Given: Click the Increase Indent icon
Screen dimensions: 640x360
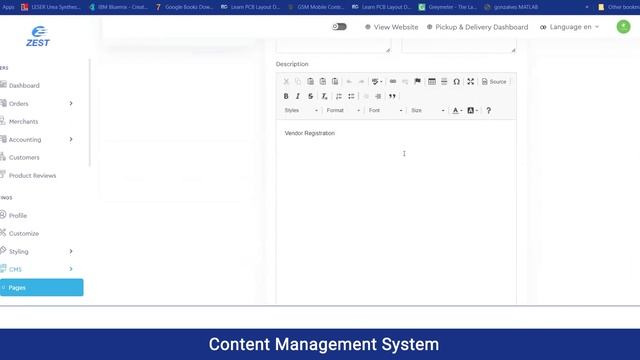Looking at the screenshot, I should pos(378,96).
